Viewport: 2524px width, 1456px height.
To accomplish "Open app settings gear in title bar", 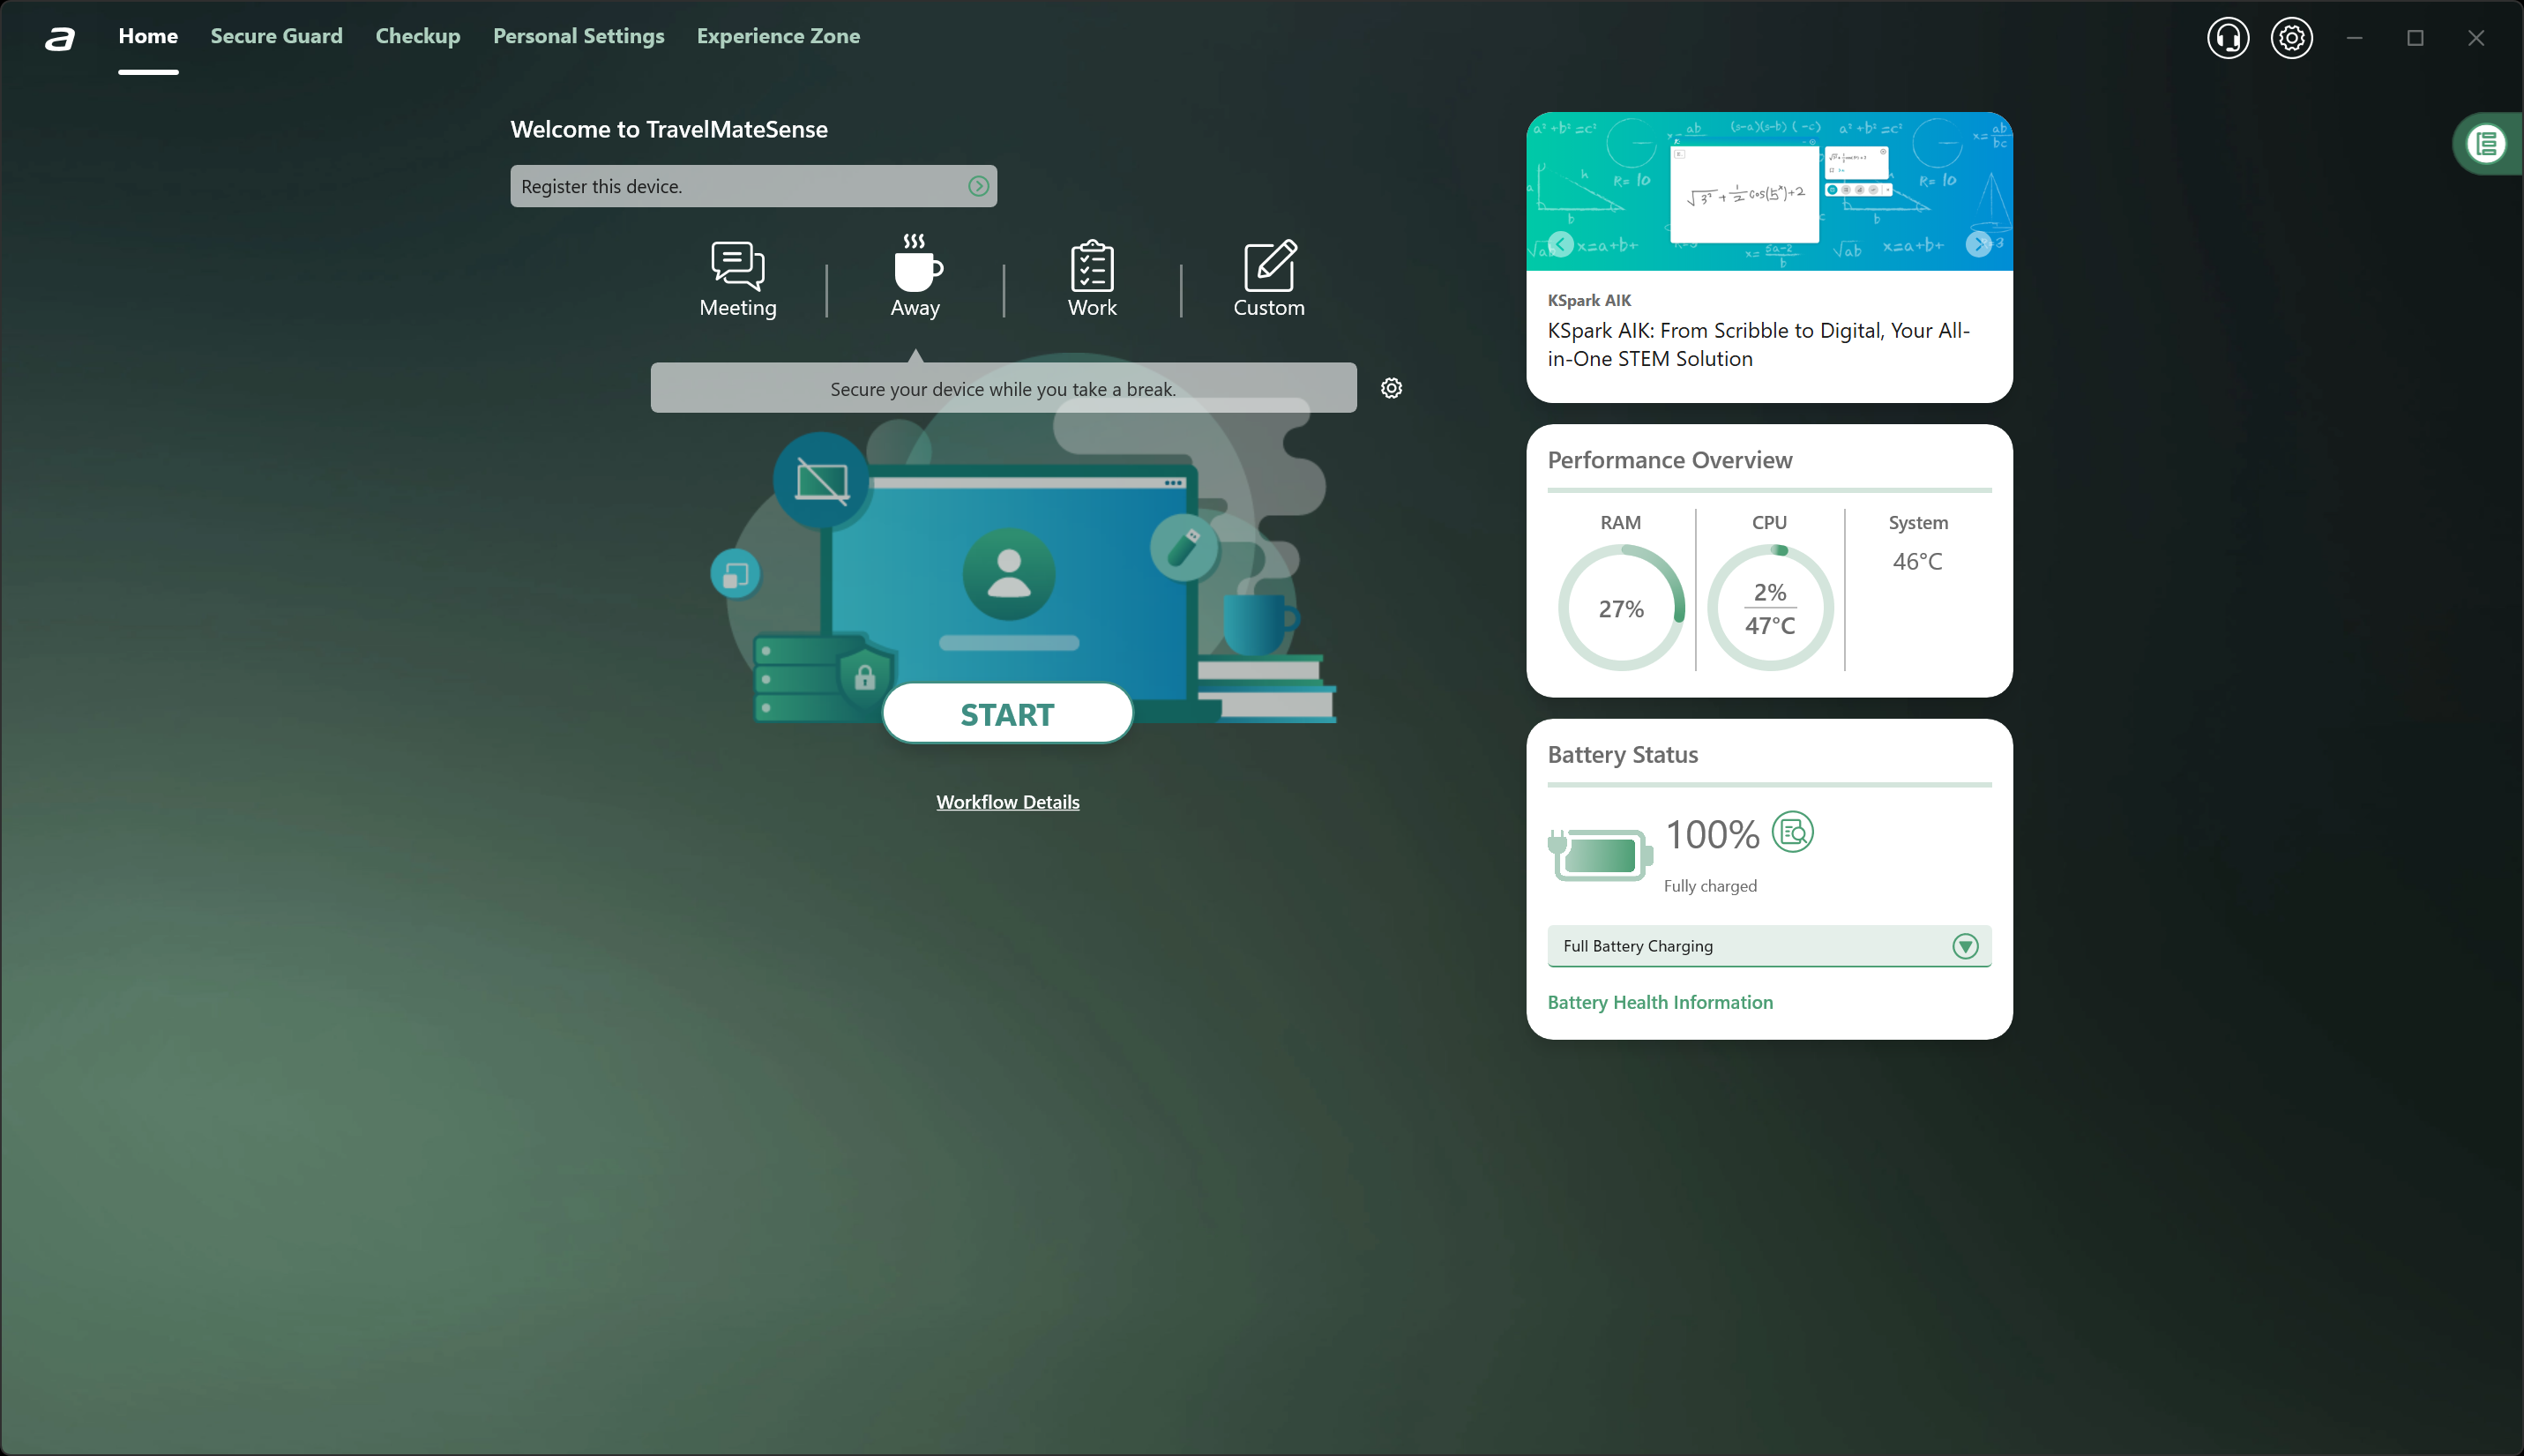I will click(2291, 38).
